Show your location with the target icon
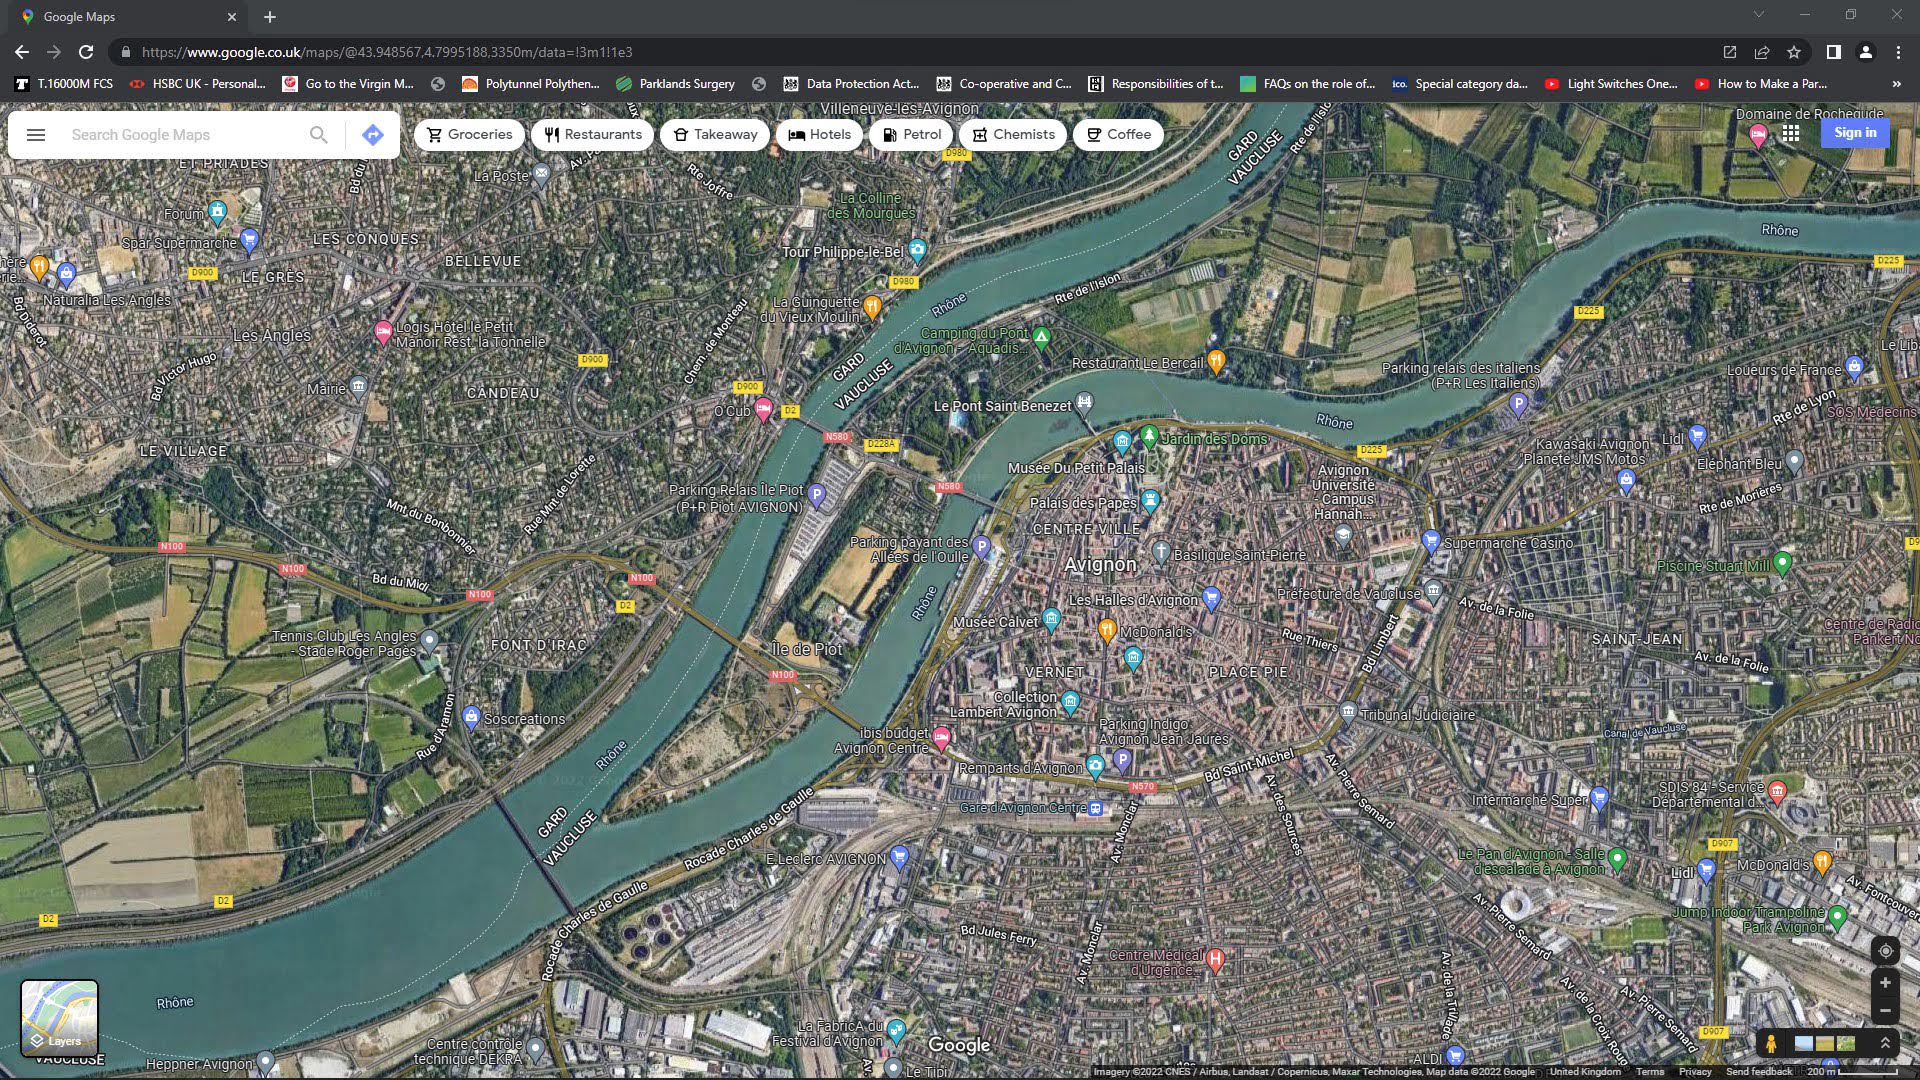 click(x=1885, y=951)
